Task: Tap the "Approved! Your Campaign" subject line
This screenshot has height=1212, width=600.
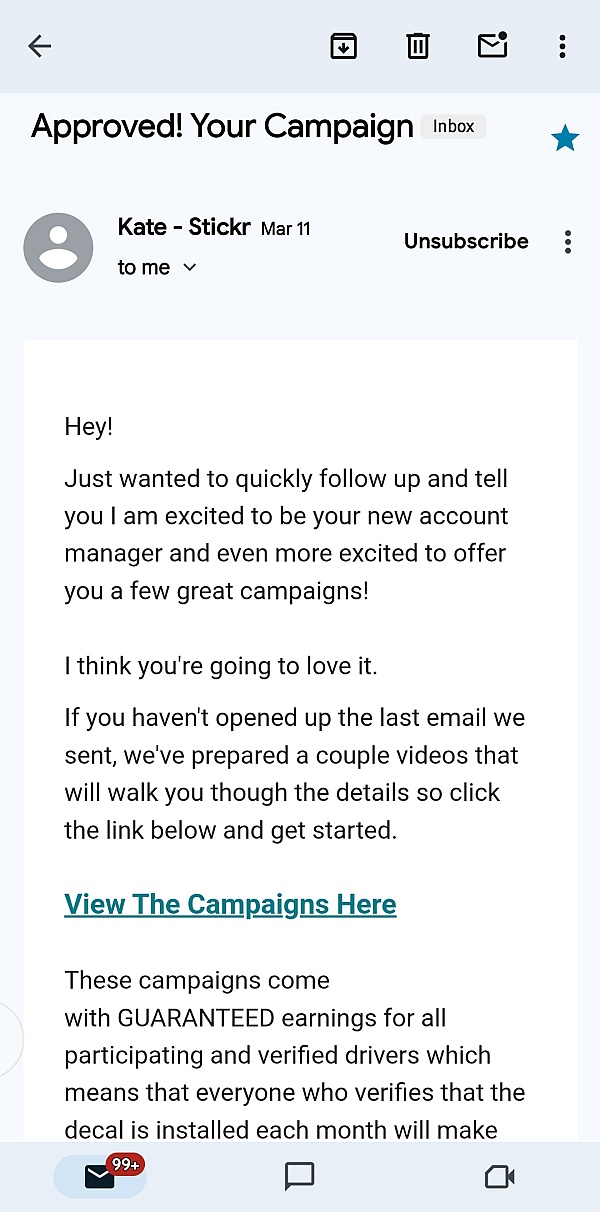Action: (222, 127)
